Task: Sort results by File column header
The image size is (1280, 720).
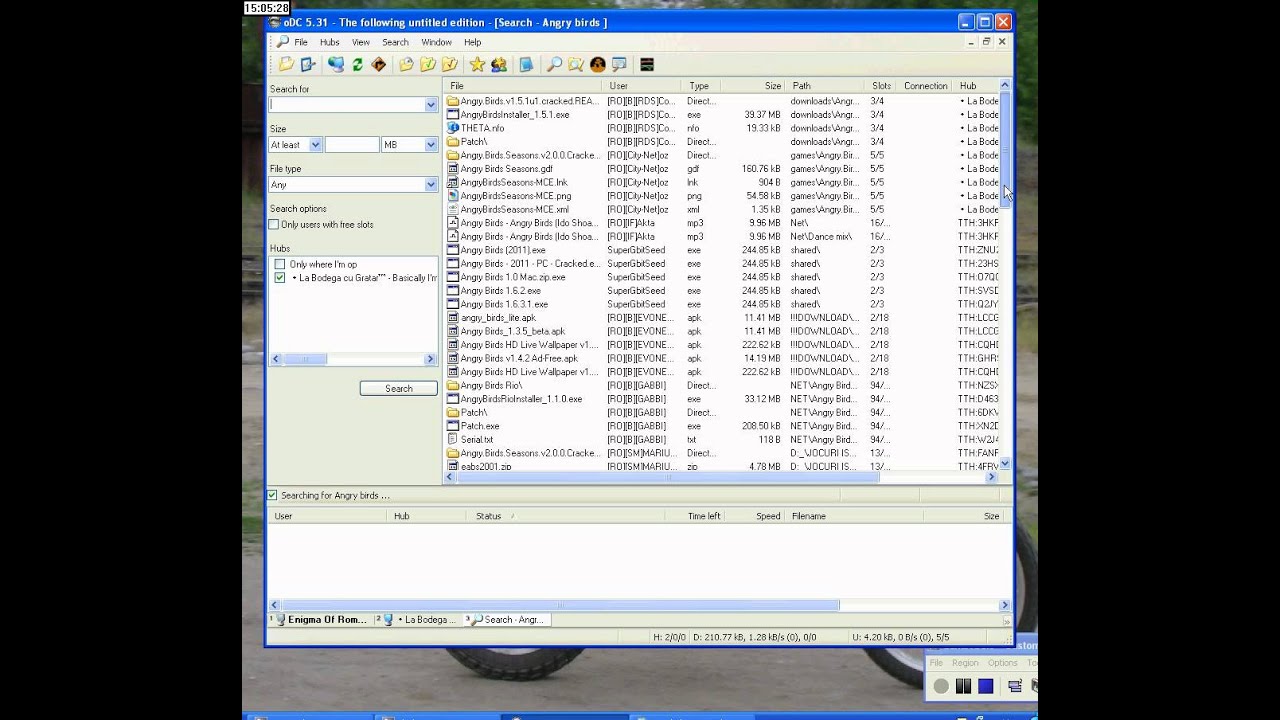Action: (524, 86)
